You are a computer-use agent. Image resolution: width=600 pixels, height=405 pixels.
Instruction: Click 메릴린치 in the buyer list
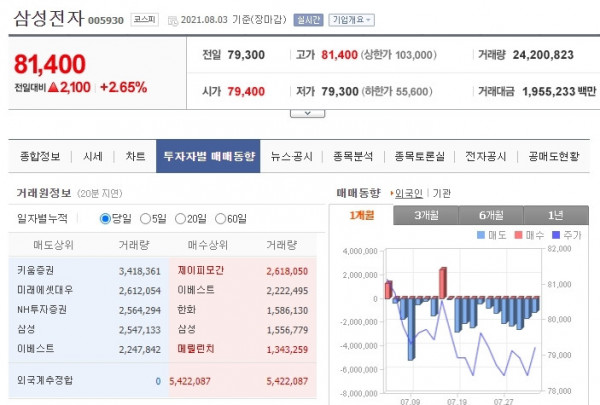pos(196,349)
